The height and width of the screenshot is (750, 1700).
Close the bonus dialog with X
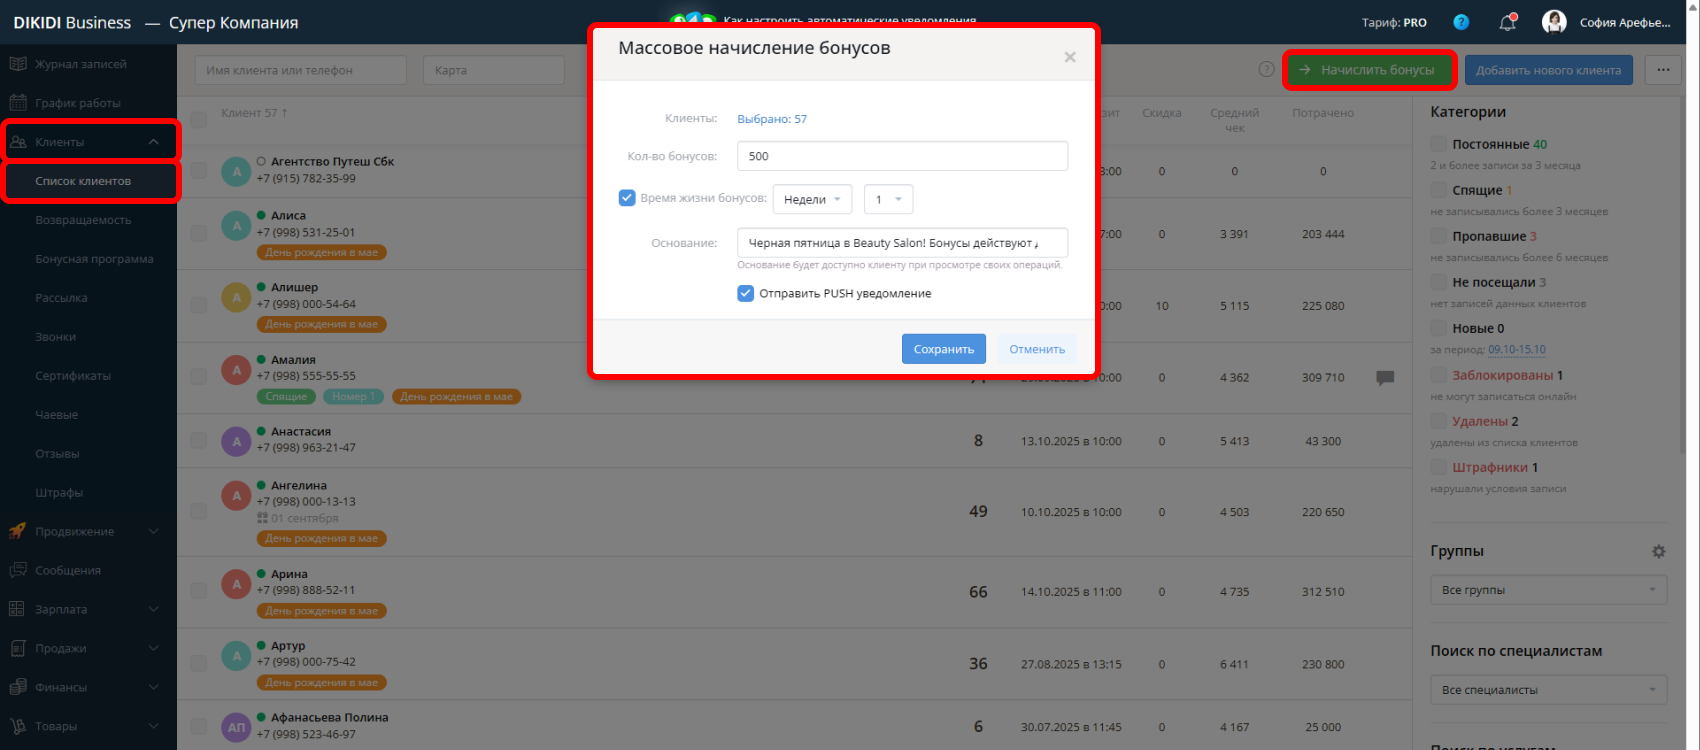(1070, 57)
